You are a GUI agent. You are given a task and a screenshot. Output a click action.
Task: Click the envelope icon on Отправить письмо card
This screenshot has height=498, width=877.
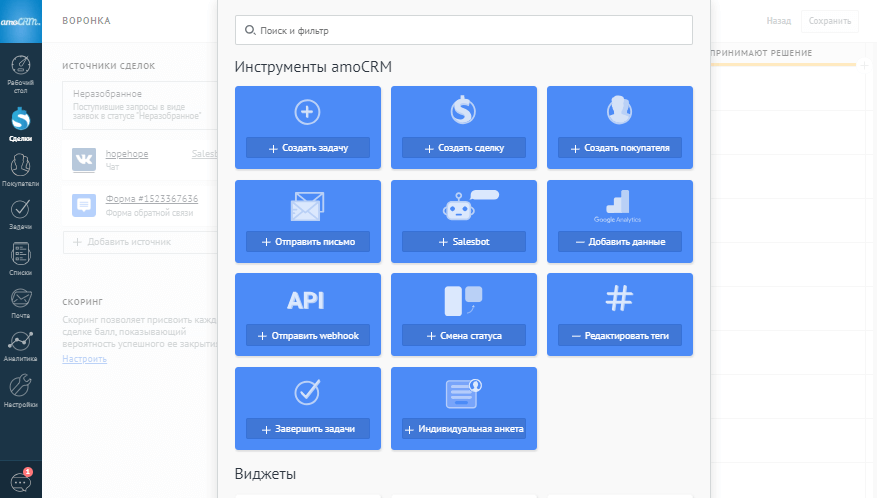pyautogui.click(x=307, y=206)
